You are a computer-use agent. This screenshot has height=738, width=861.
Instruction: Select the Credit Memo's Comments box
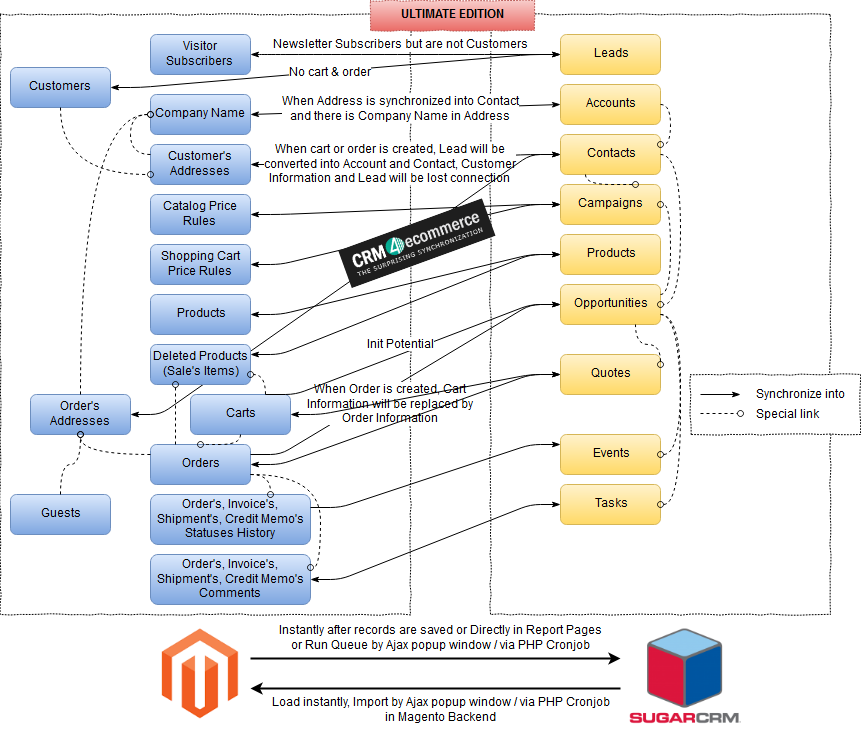[x=231, y=579]
